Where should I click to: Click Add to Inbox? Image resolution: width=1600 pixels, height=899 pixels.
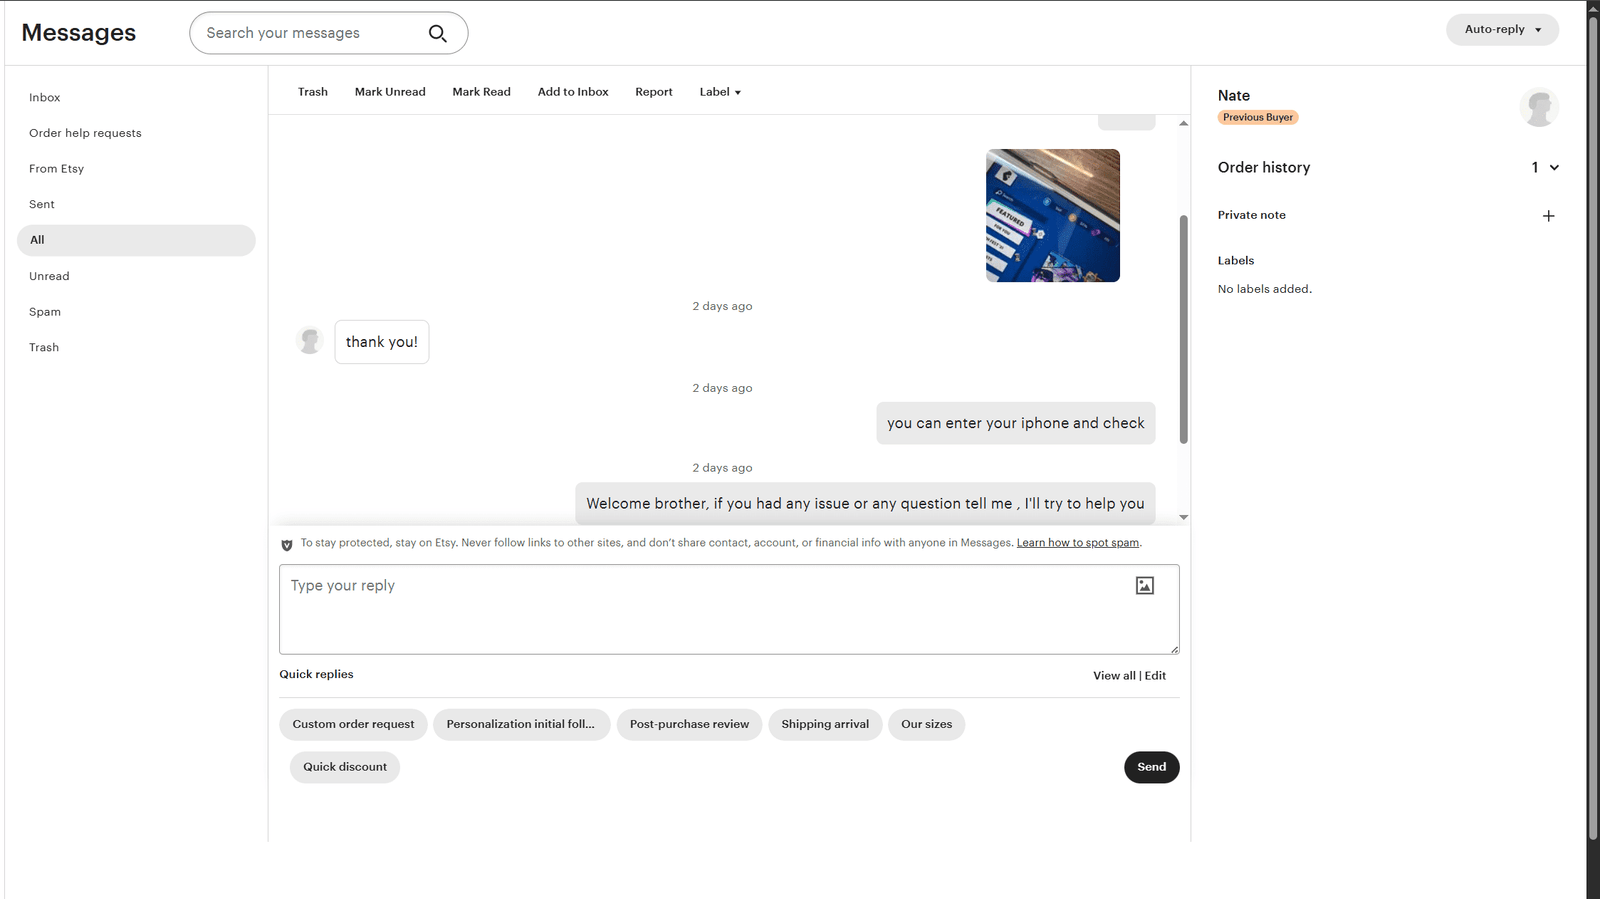[x=573, y=92]
